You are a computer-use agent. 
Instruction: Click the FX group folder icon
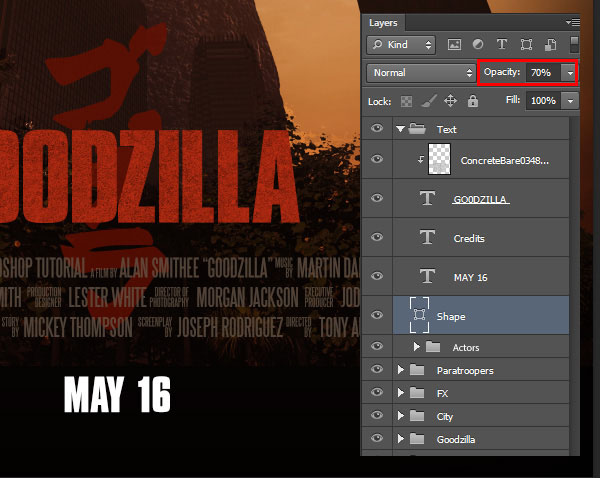click(x=417, y=393)
